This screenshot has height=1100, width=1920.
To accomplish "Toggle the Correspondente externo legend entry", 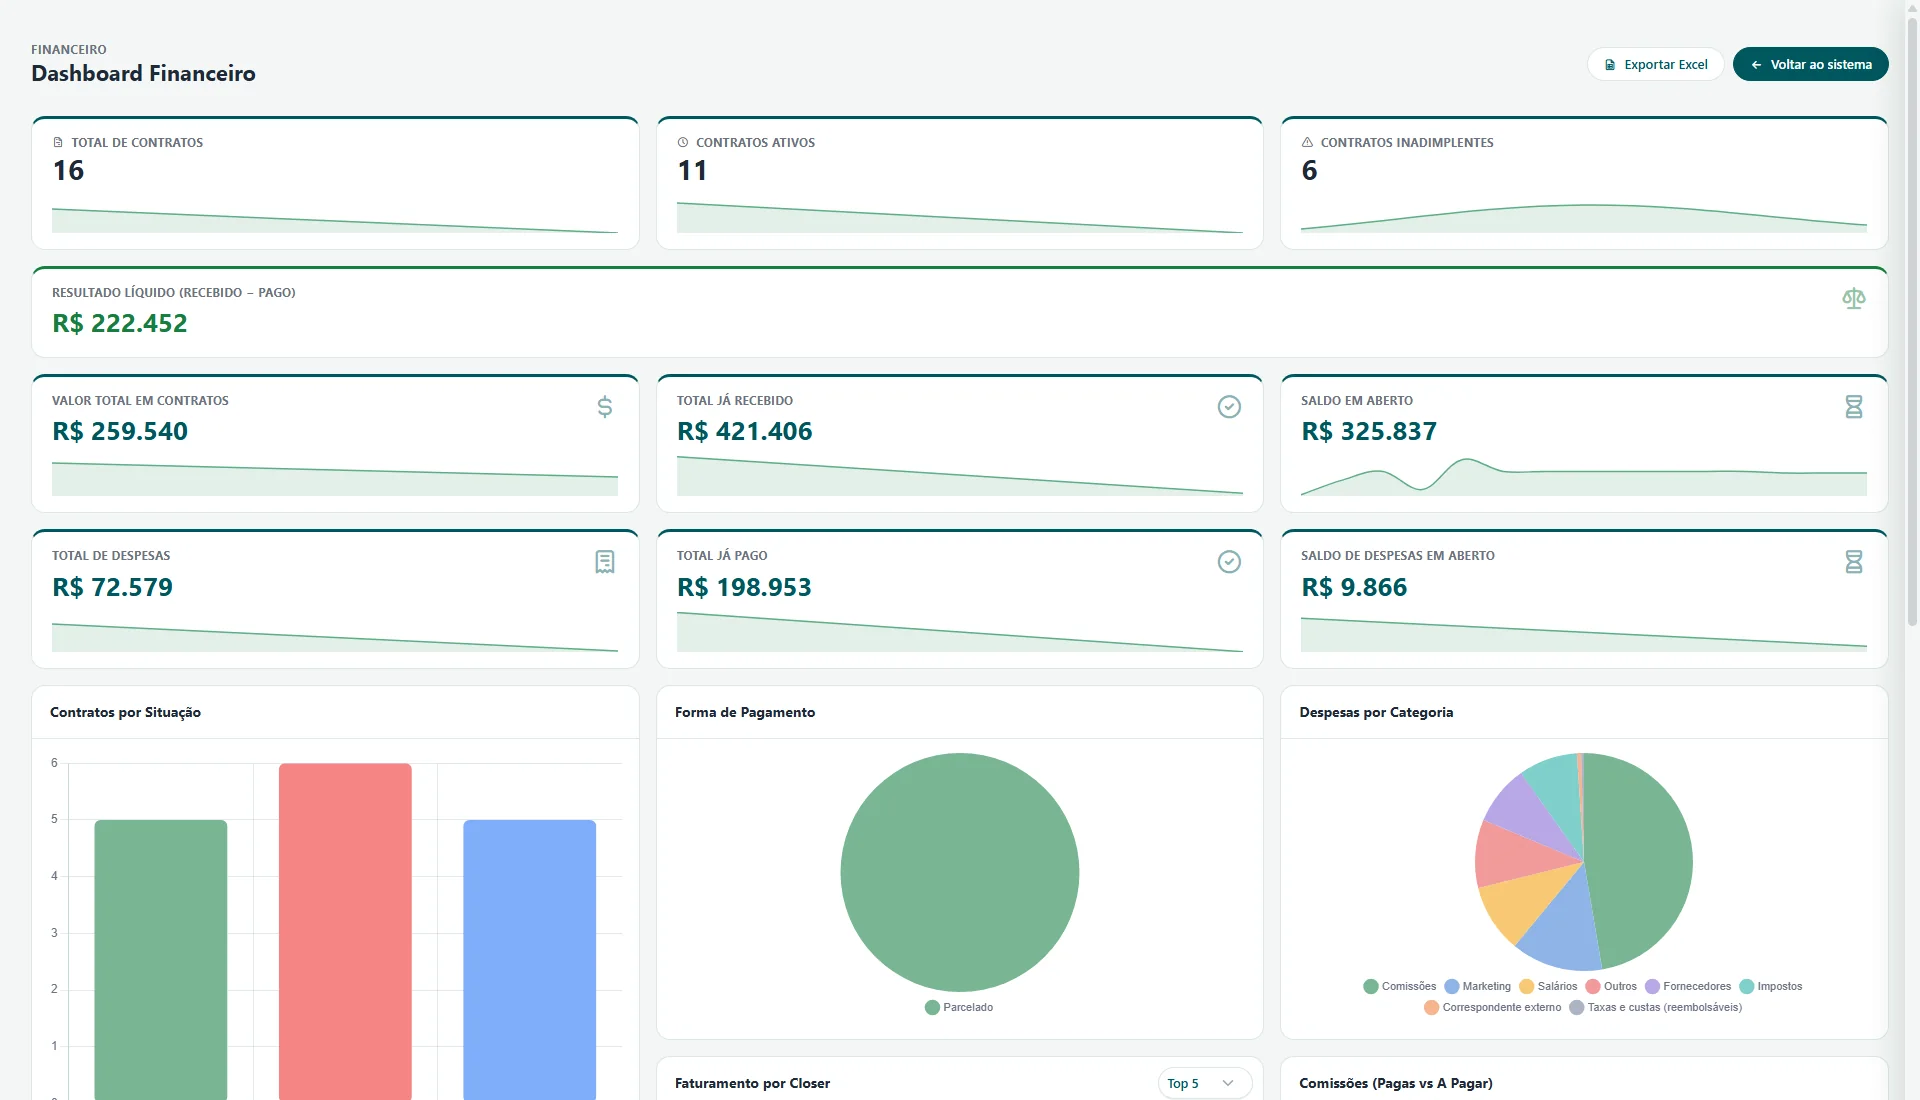I will tap(1492, 1007).
